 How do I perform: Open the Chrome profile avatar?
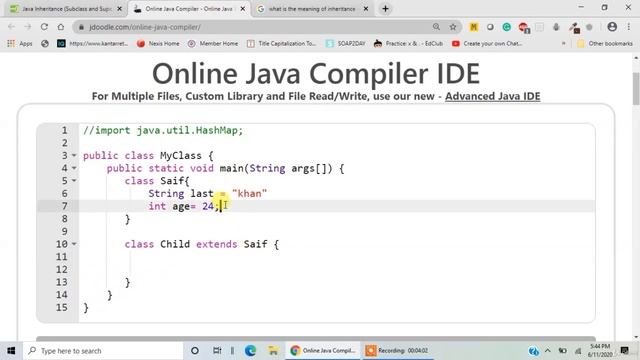coord(612,27)
